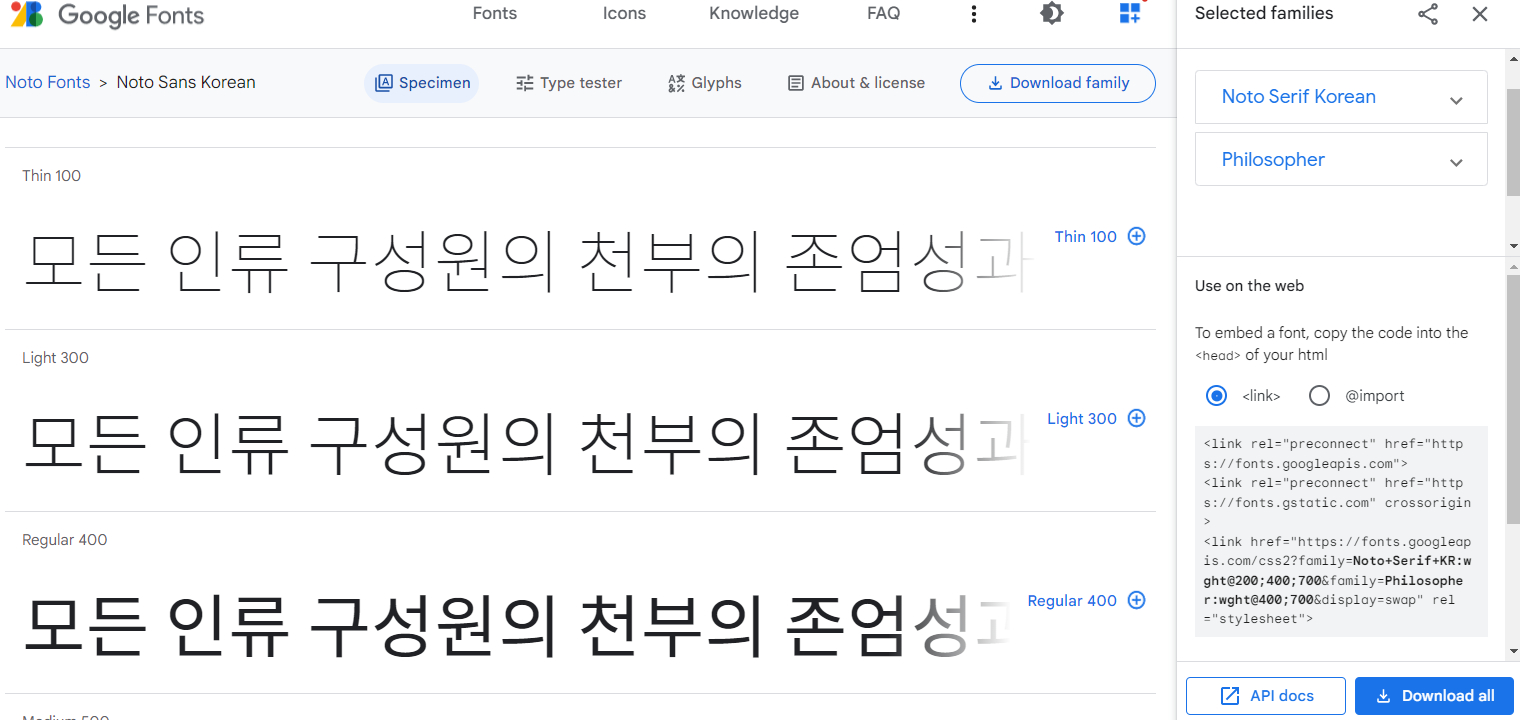Open the selected families grid icon

point(1130,13)
